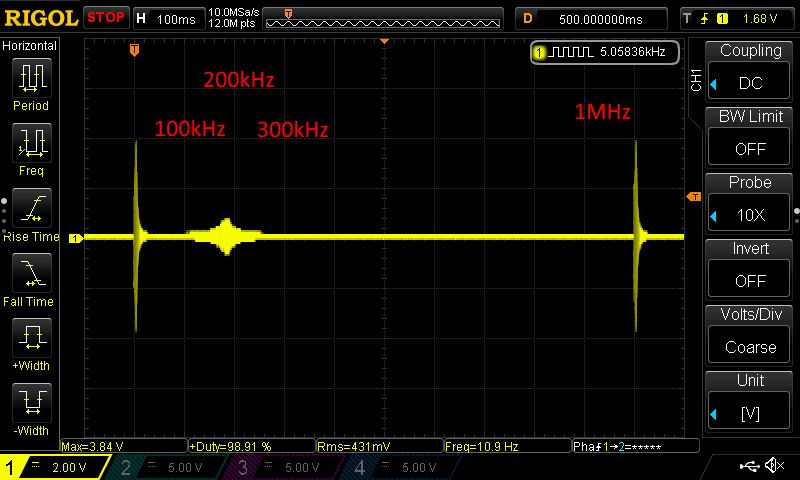Click the Max=3.84 V measurement readout

123,446
